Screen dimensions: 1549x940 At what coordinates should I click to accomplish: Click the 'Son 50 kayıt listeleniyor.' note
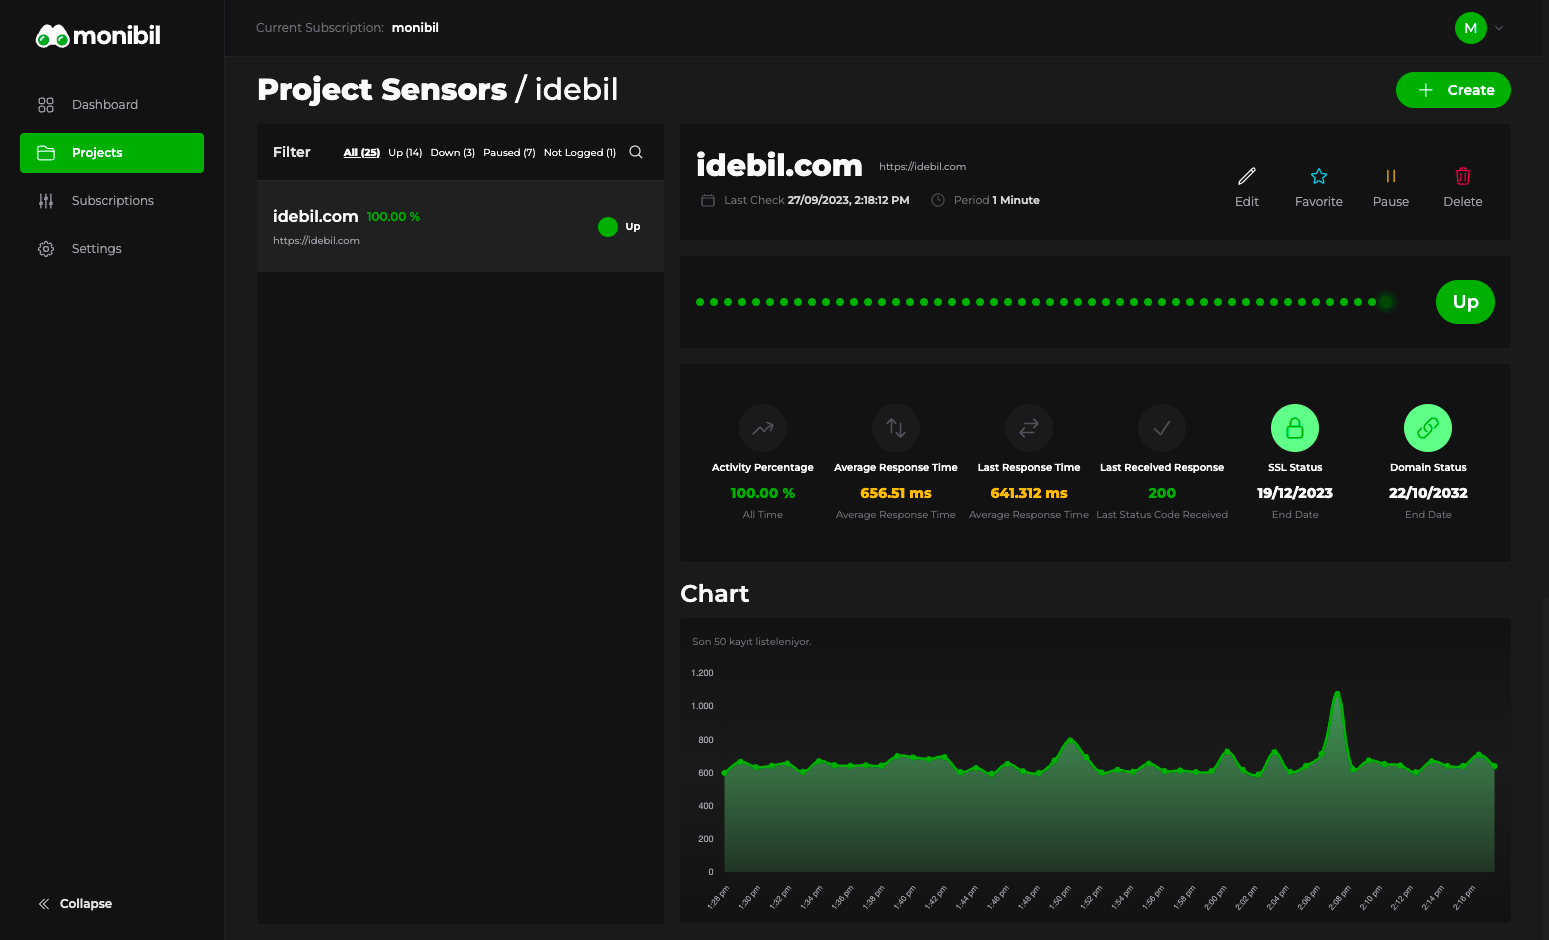coord(752,642)
